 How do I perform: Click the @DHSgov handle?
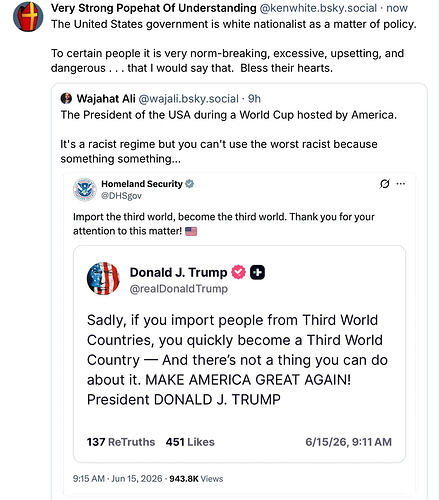click(121, 196)
